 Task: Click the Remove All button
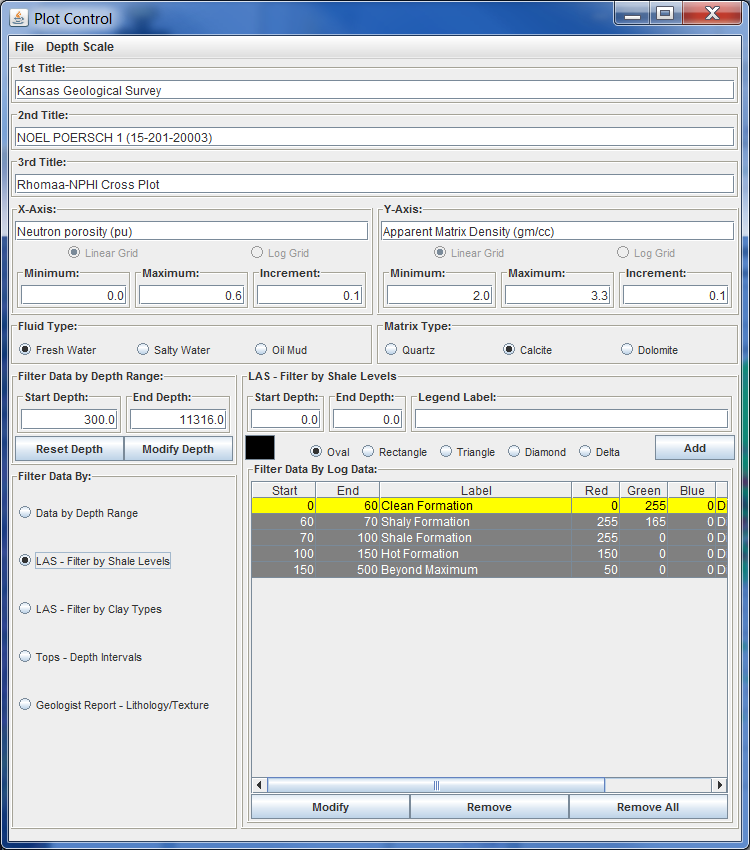[648, 807]
